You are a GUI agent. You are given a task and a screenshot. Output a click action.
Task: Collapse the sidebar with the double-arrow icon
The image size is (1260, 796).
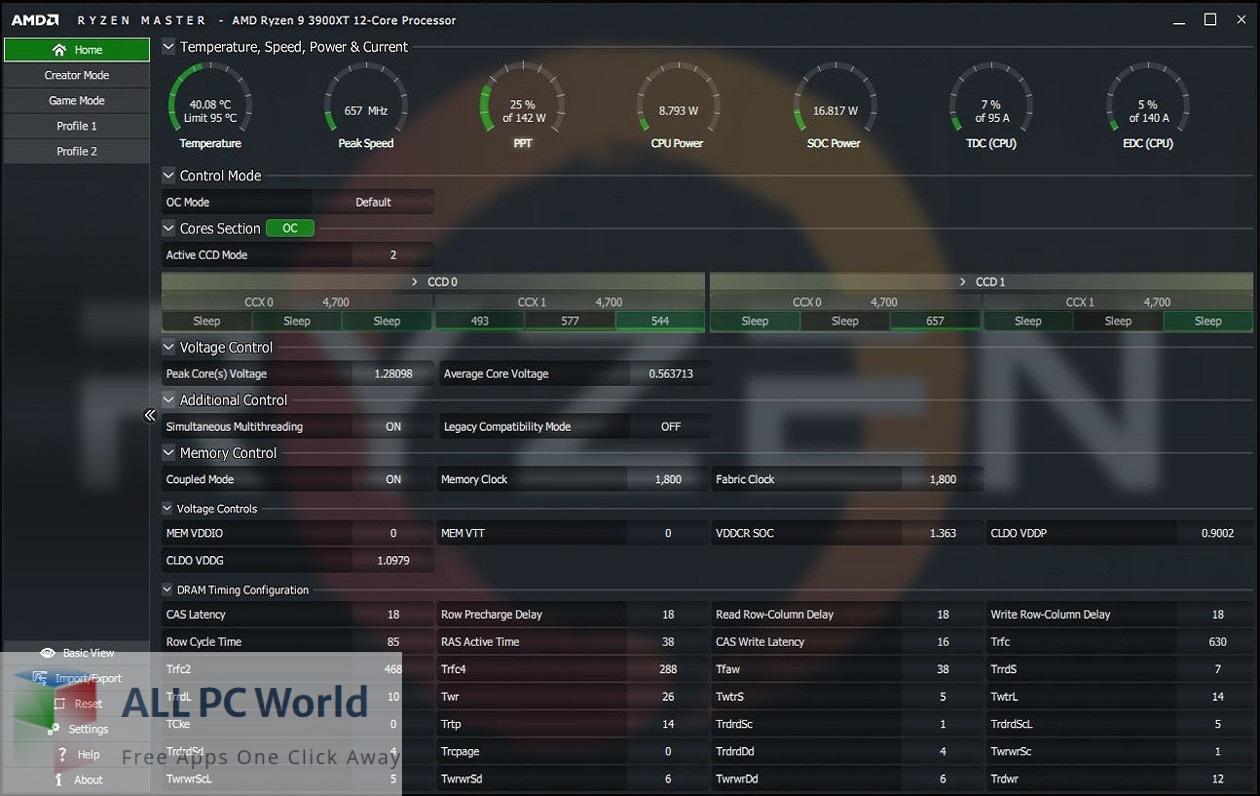pos(150,415)
